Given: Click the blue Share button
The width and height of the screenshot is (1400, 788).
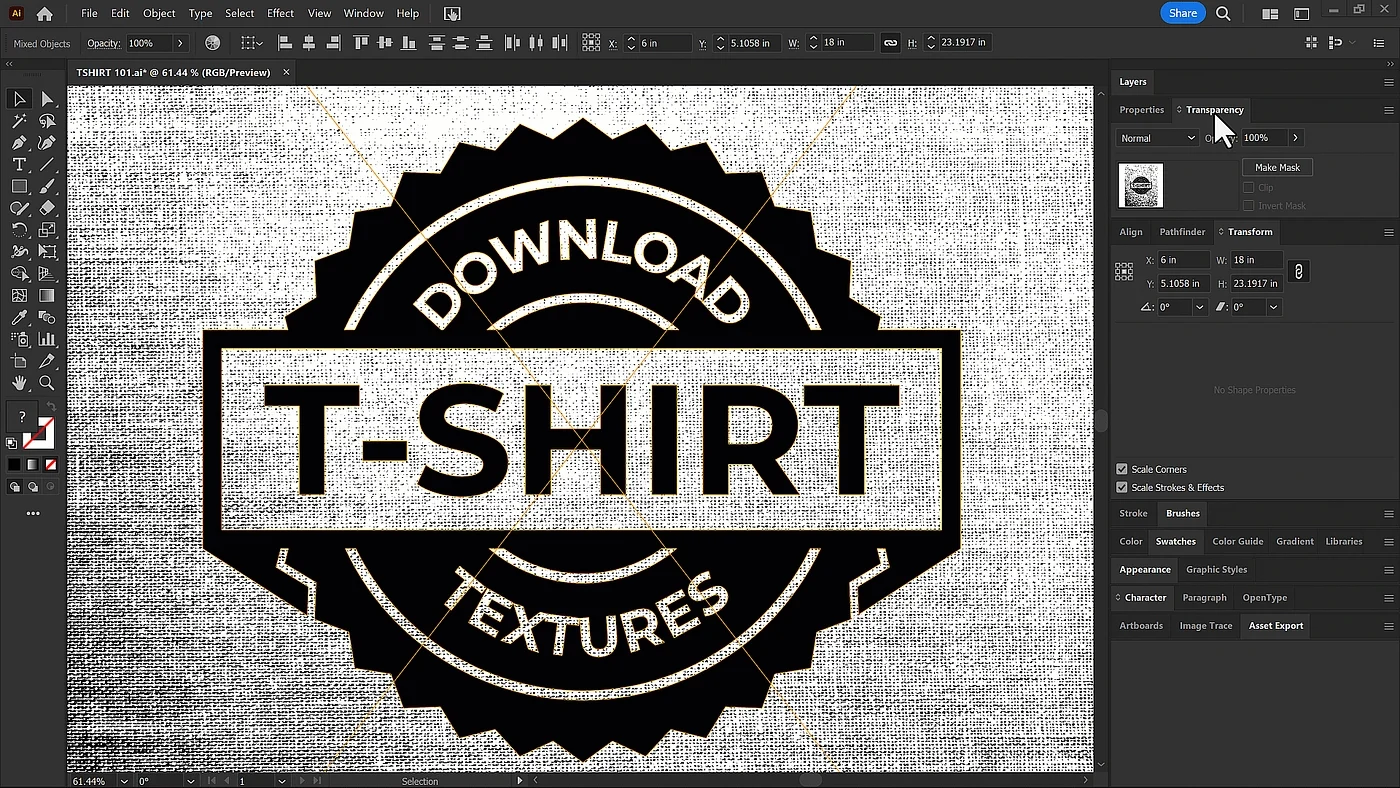Looking at the screenshot, I should pos(1182,14).
